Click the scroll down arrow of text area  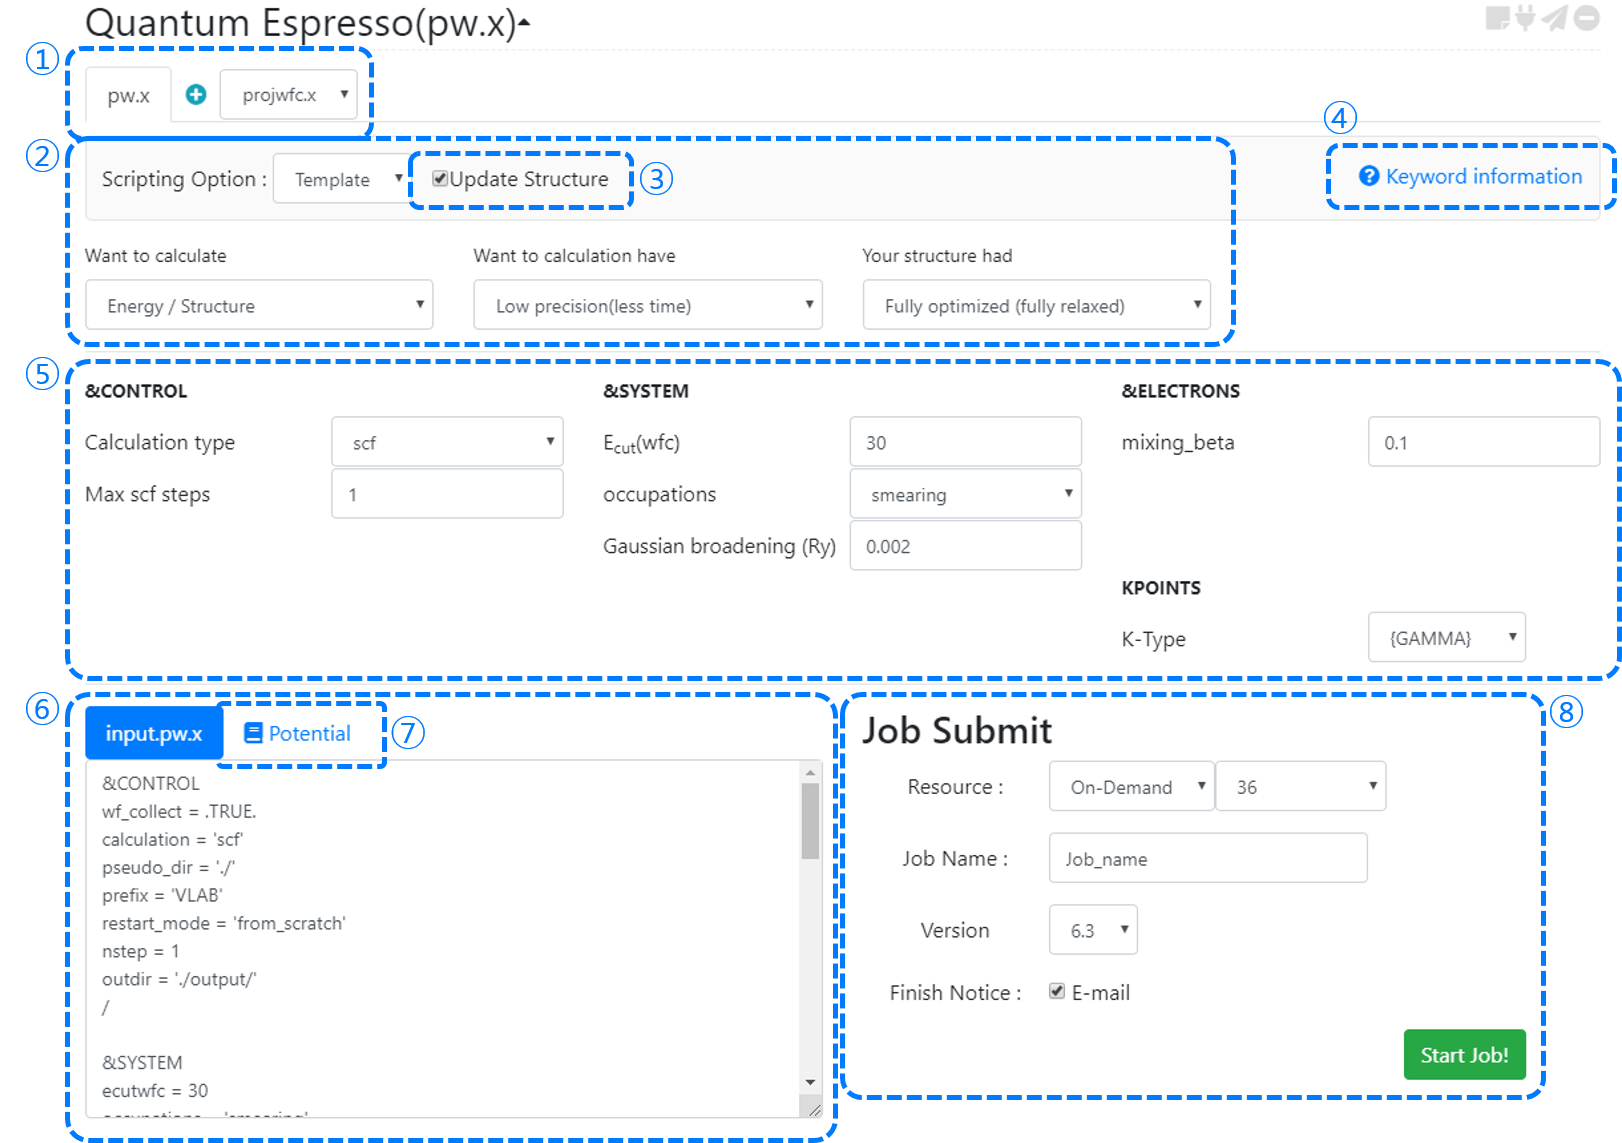(810, 1082)
